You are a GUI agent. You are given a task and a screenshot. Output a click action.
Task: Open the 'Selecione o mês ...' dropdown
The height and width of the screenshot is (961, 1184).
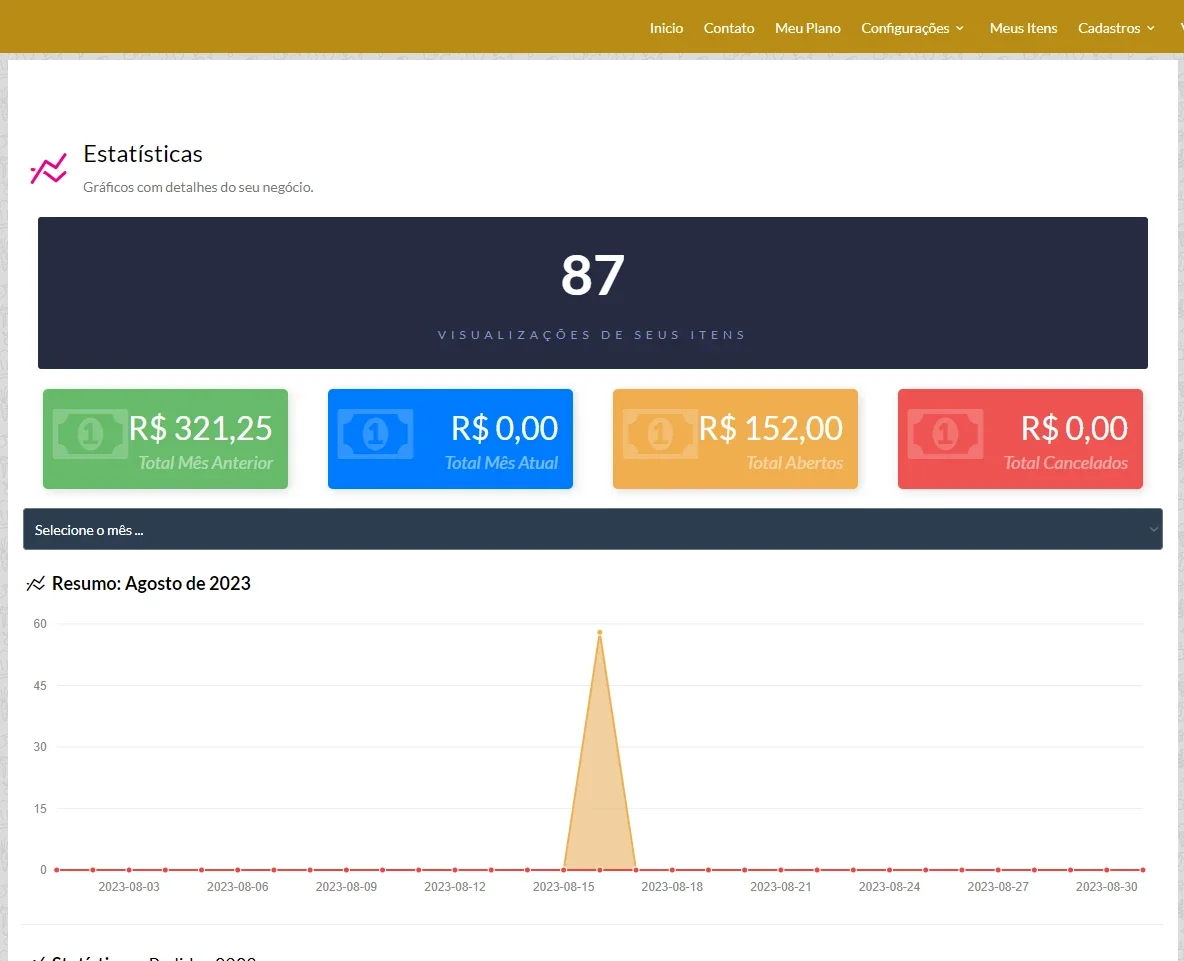click(x=593, y=529)
